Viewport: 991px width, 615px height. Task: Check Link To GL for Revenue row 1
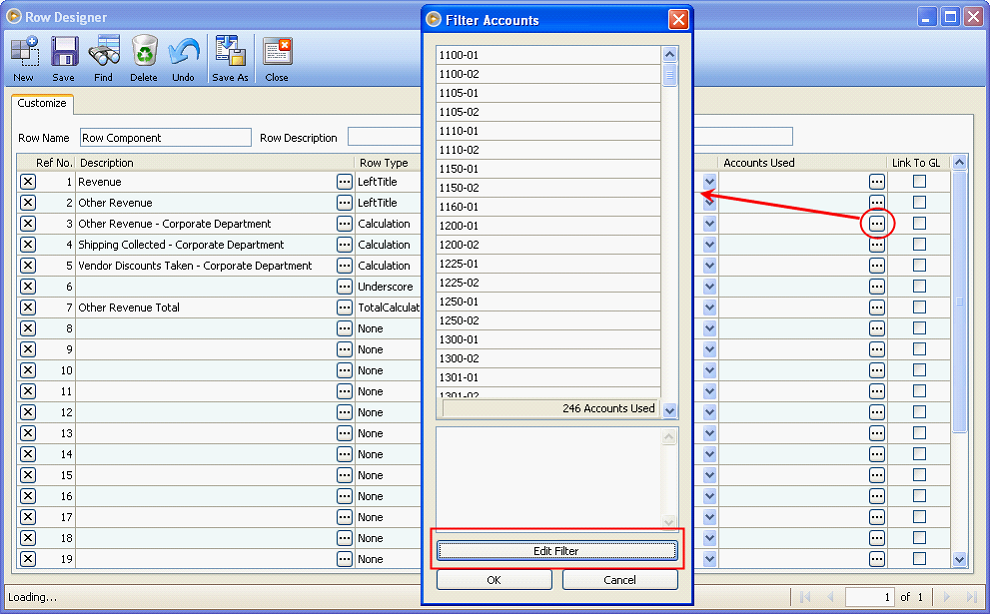920,181
